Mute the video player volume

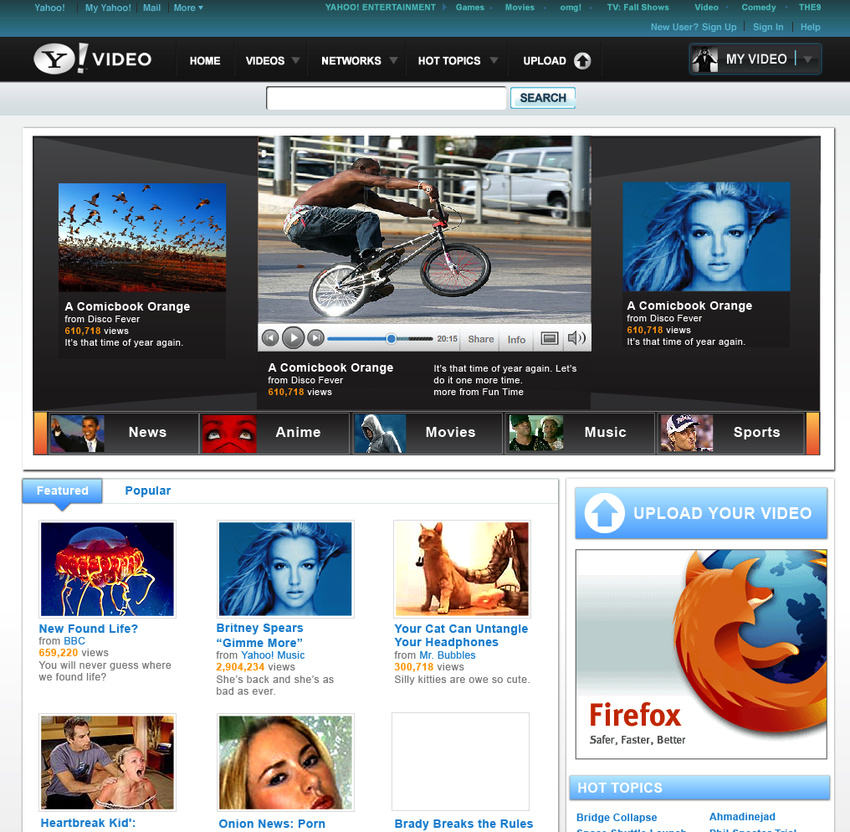576,338
